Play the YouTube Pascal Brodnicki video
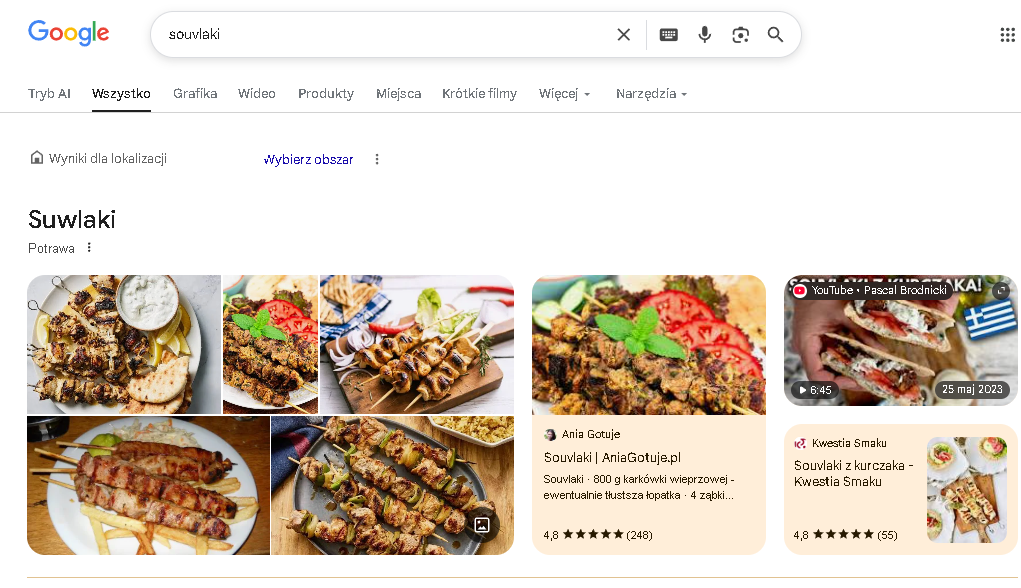 pyautogui.click(x=901, y=341)
